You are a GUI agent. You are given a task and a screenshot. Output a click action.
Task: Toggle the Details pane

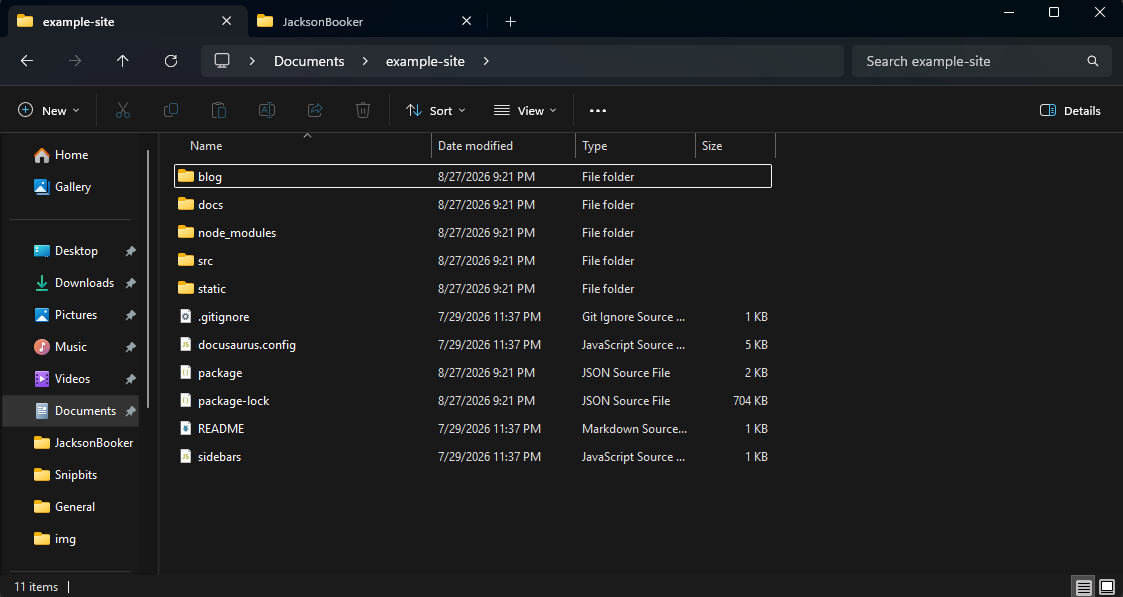click(1069, 110)
